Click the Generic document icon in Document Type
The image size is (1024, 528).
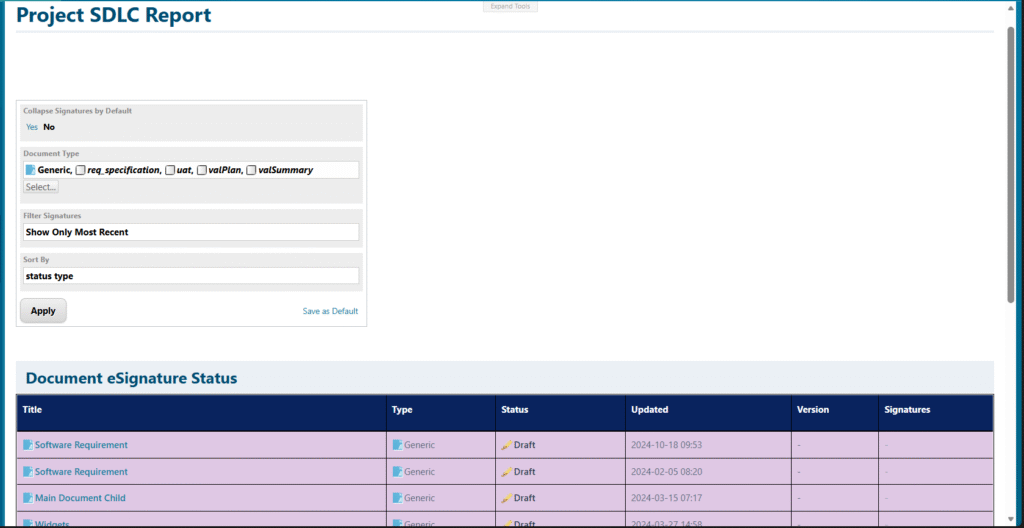pyautogui.click(x=30, y=170)
